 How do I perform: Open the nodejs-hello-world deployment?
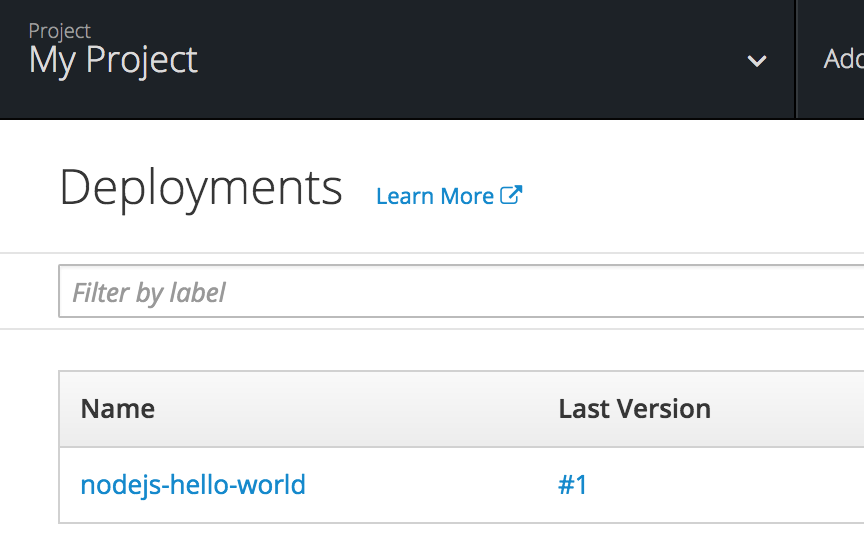(x=193, y=485)
